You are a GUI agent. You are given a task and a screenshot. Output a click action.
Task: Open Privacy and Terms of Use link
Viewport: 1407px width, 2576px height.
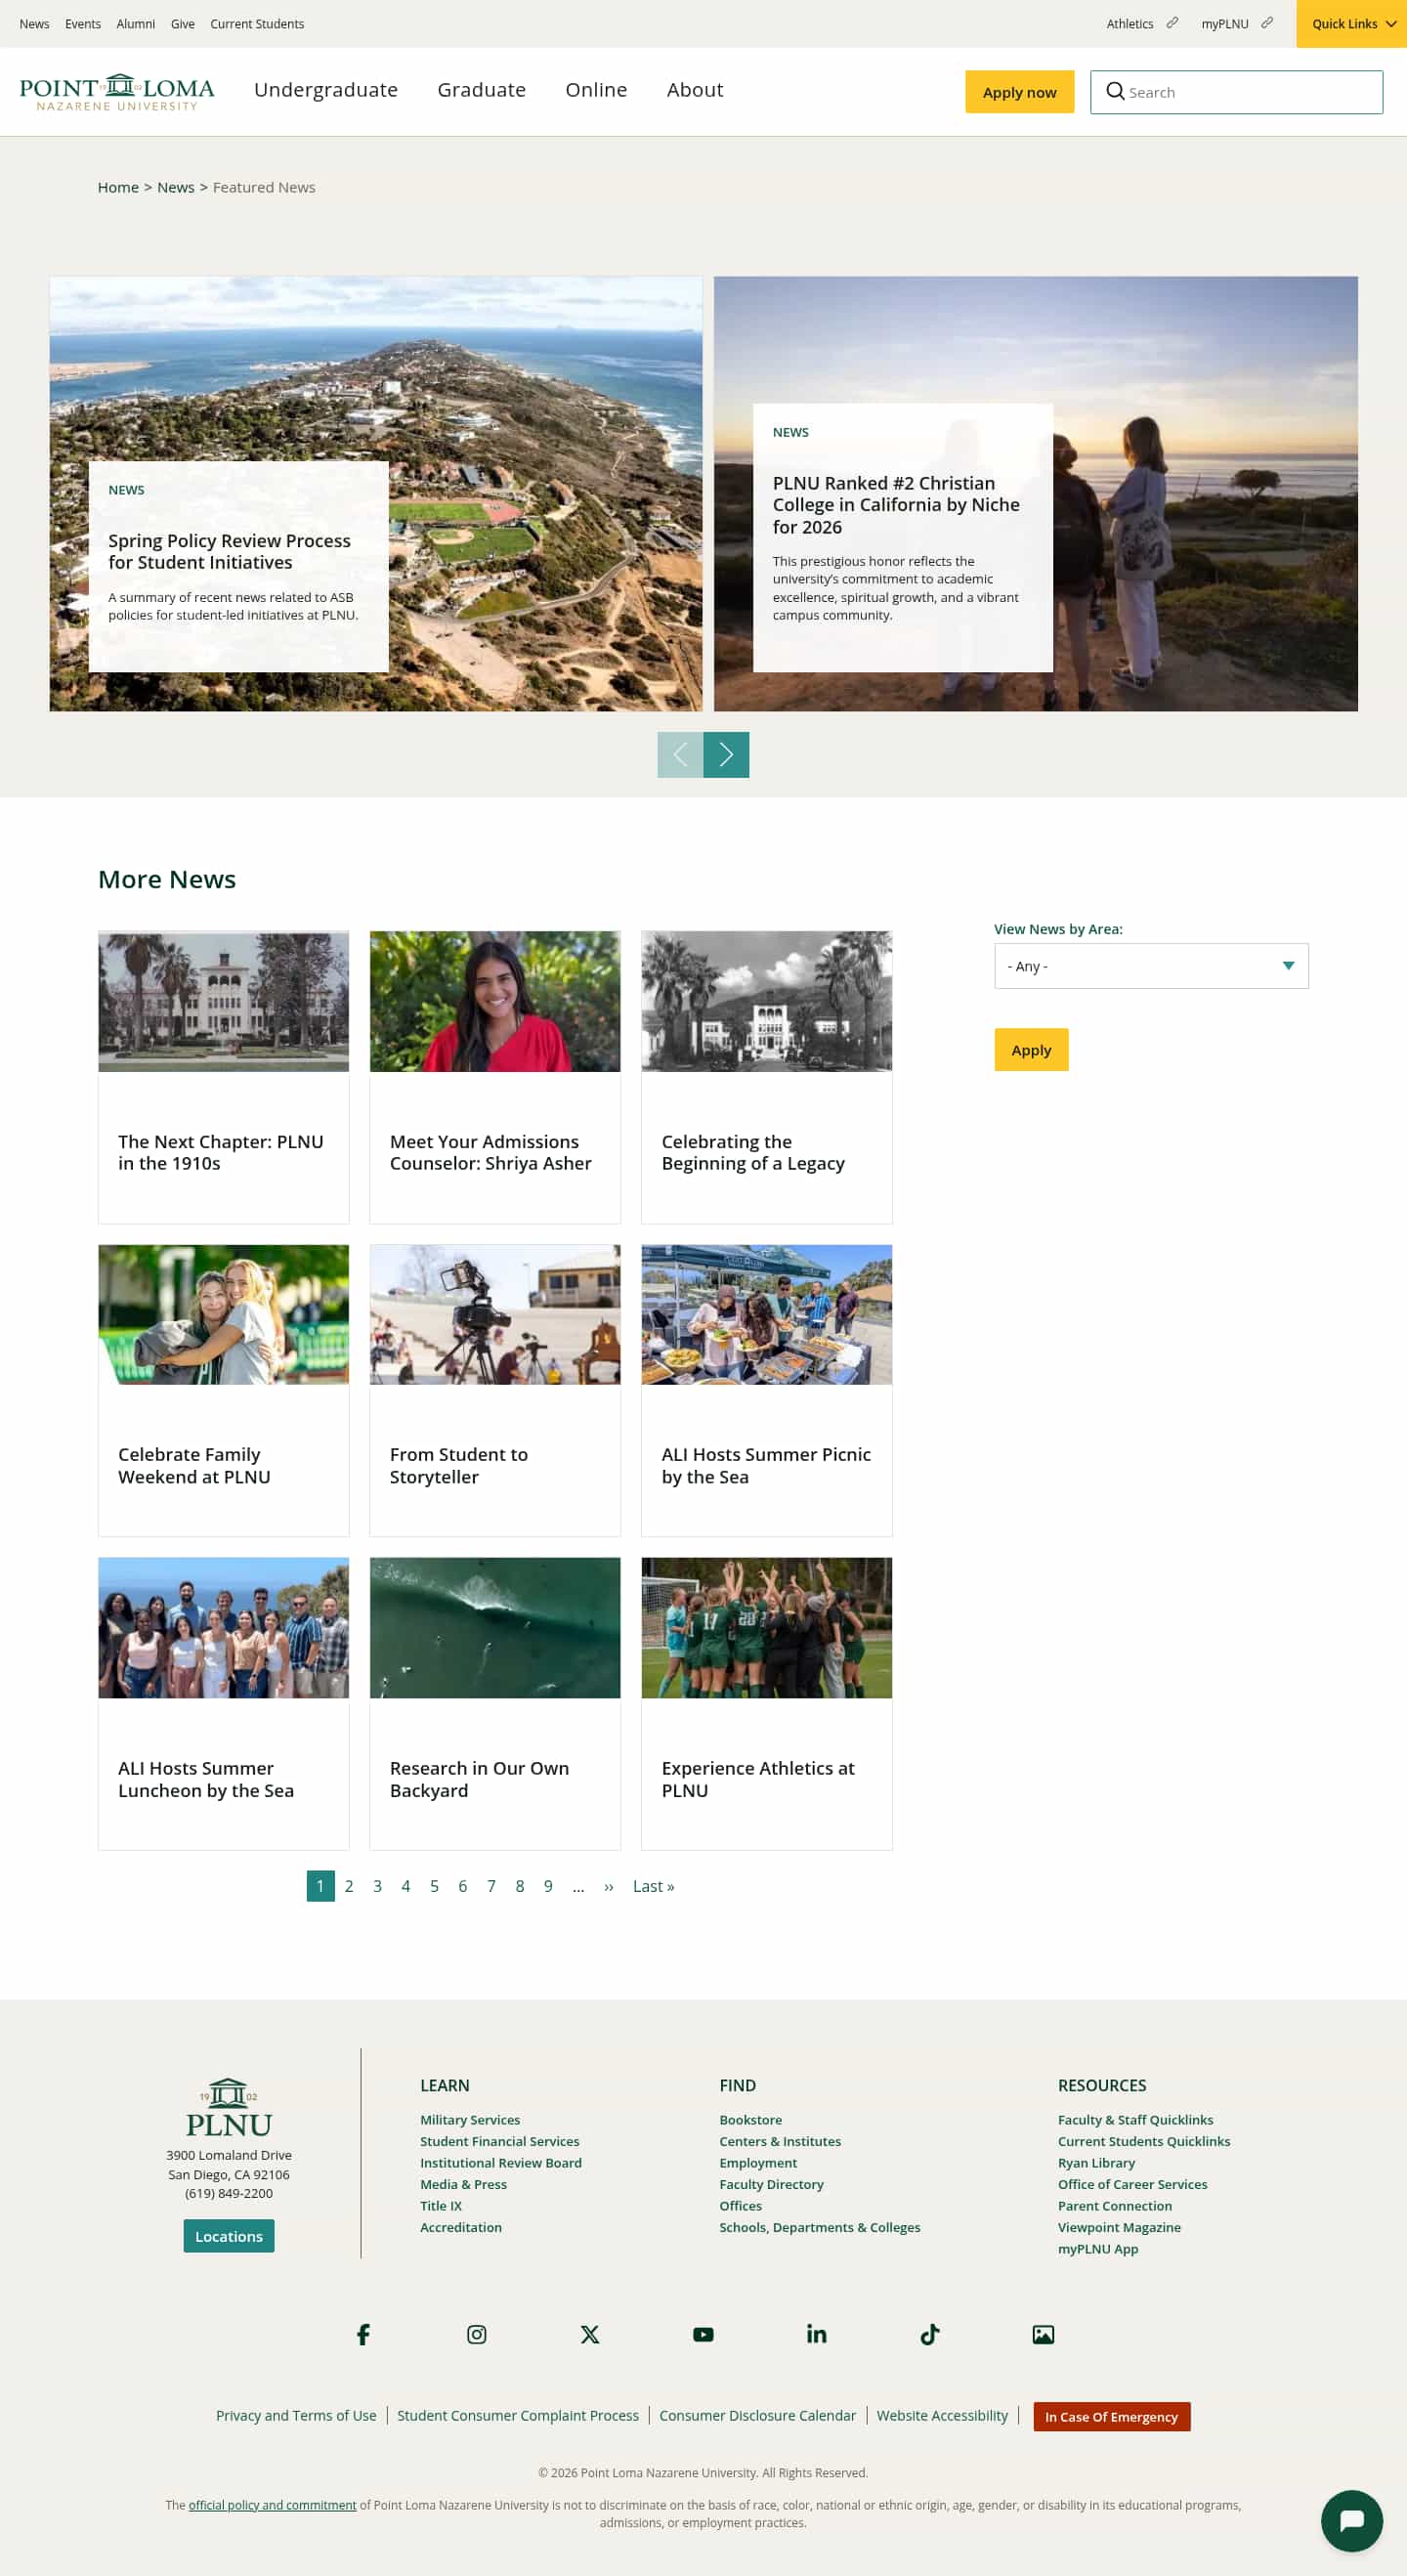click(296, 2416)
